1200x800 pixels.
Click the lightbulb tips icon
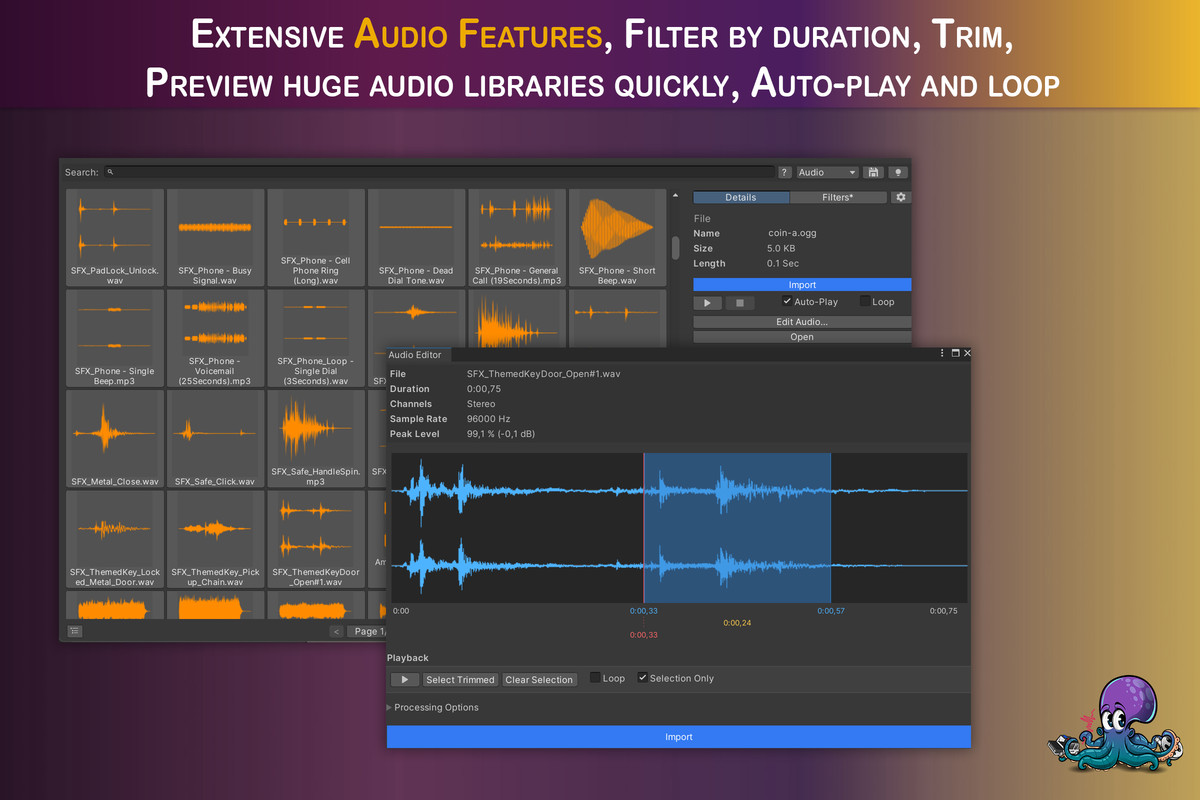(898, 172)
